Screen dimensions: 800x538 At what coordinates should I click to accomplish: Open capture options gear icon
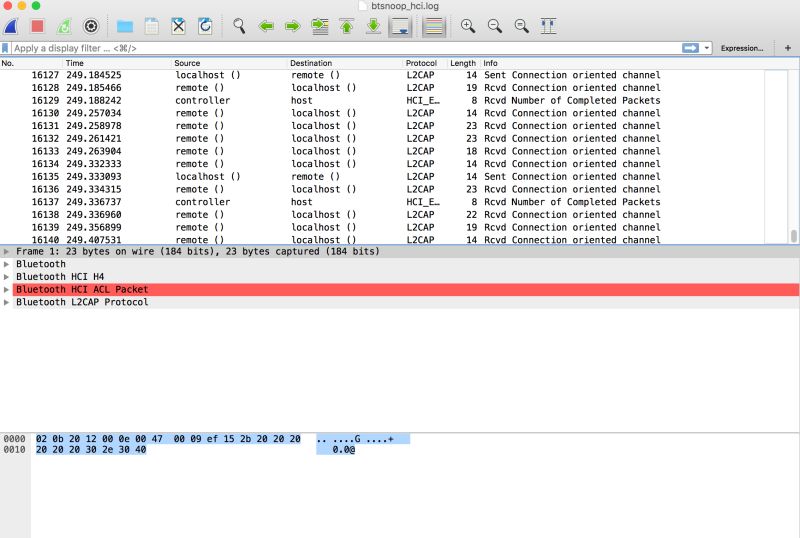[x=91, y=26]
